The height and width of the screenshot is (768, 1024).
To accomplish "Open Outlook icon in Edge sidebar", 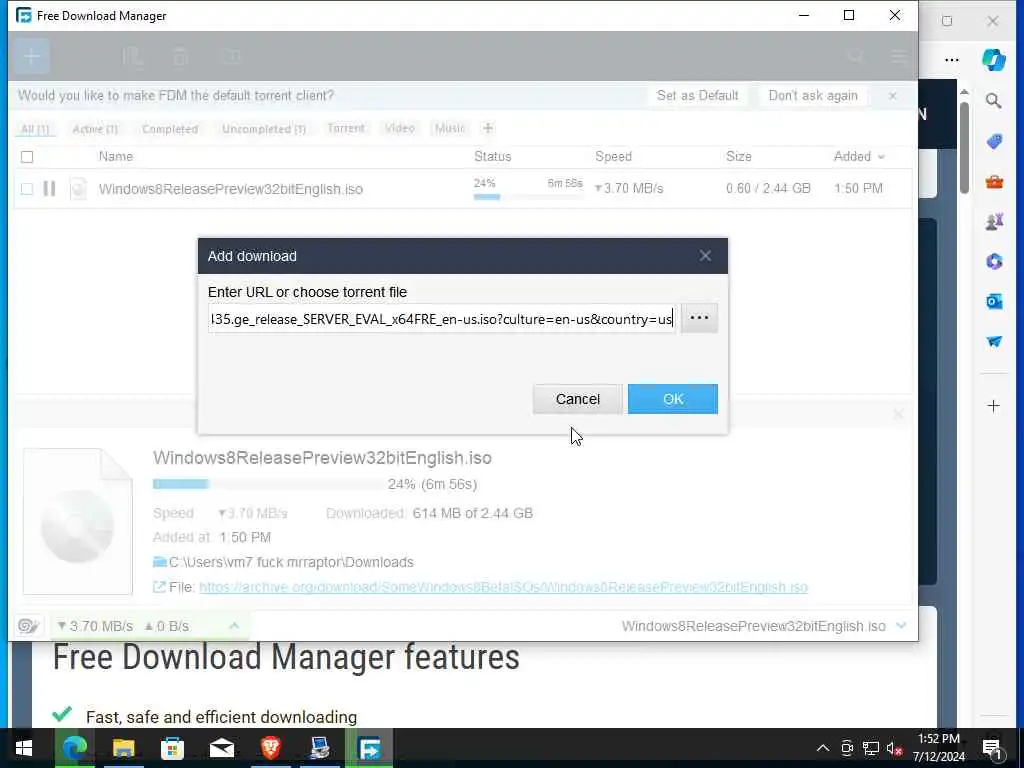I will [x=994, y=301].
